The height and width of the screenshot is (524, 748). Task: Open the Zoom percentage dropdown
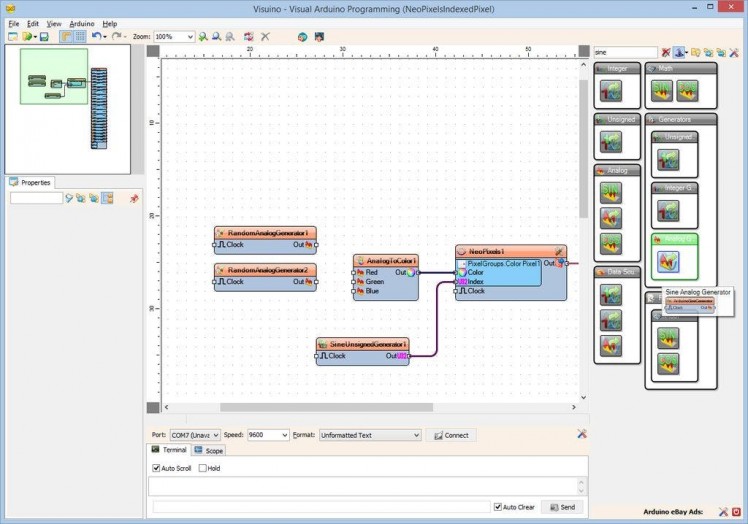[x=190, y=37]
